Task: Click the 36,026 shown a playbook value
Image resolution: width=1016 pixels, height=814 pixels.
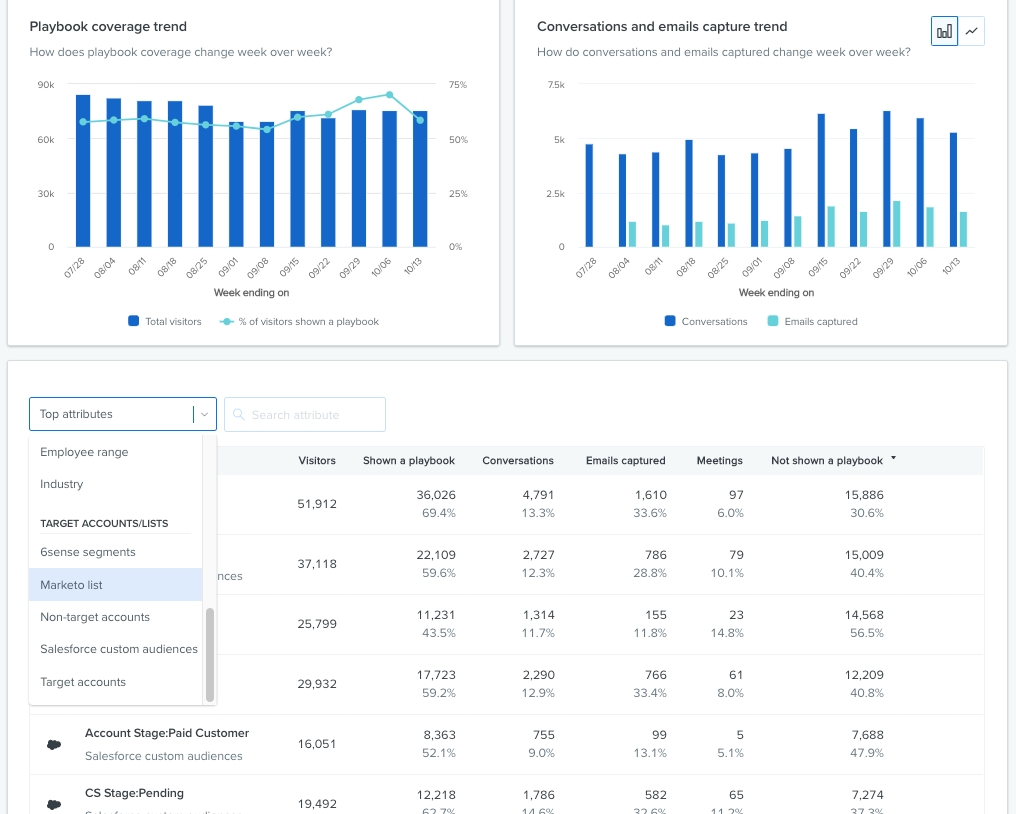Action: [436, 495]
